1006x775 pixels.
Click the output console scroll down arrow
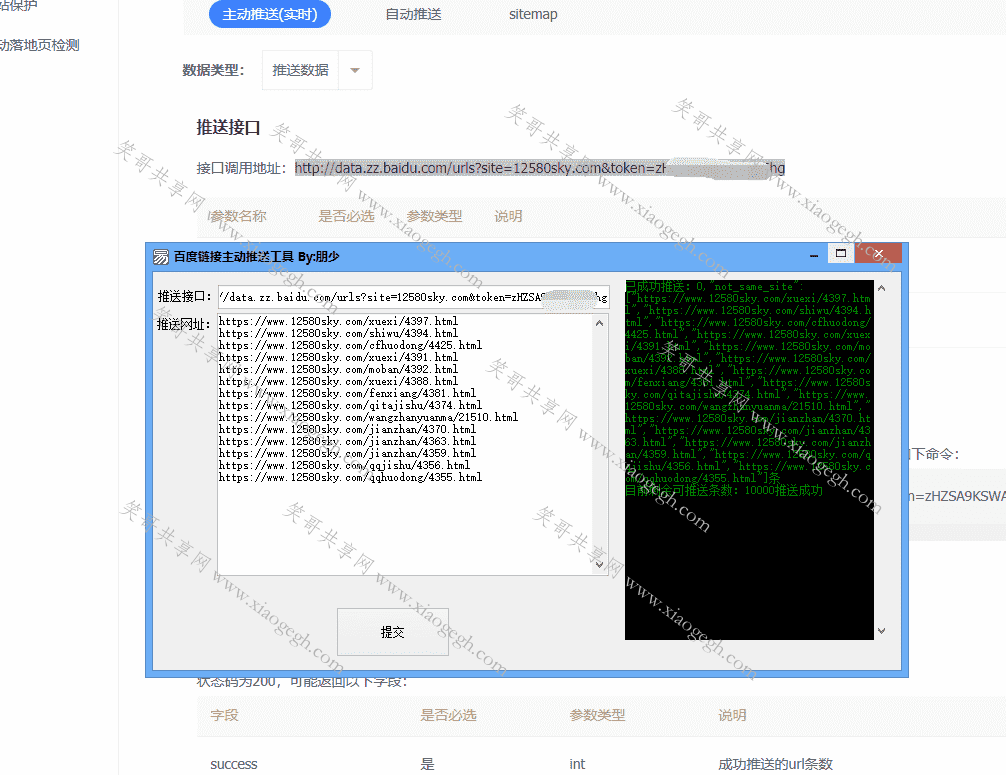882,631
